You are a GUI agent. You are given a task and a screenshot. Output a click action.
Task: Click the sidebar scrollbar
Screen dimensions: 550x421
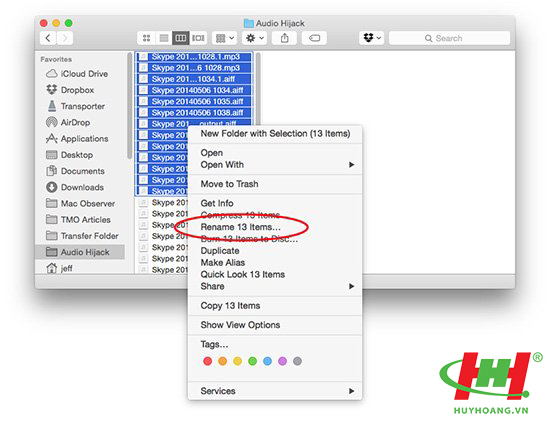click(129, 105)
